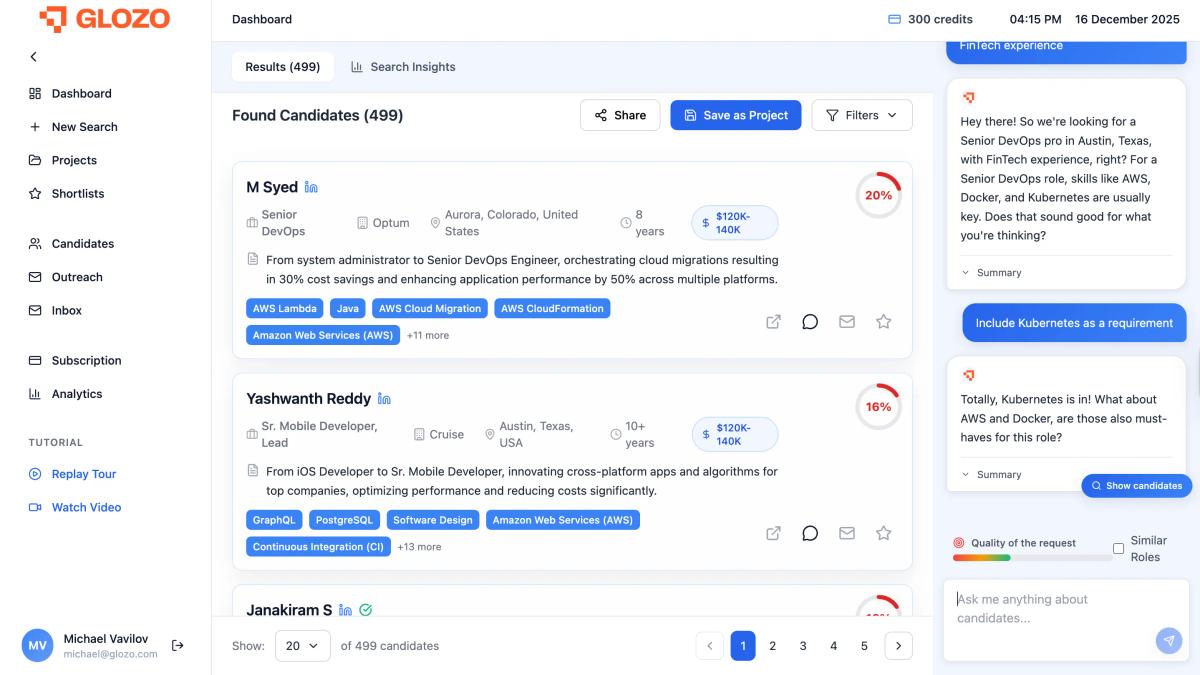Viewport: 1200px width, 675px height.
Task: Start a chat via the speech bubble icon
Action: tap(810, 321)
